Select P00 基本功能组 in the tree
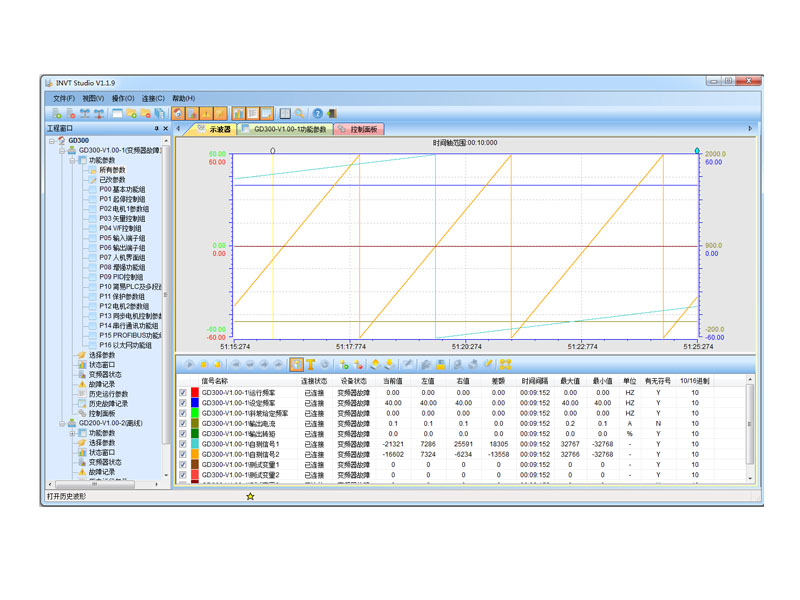This screenshot has height=600, width=800. pyautogui.click(x=121, y=189)
